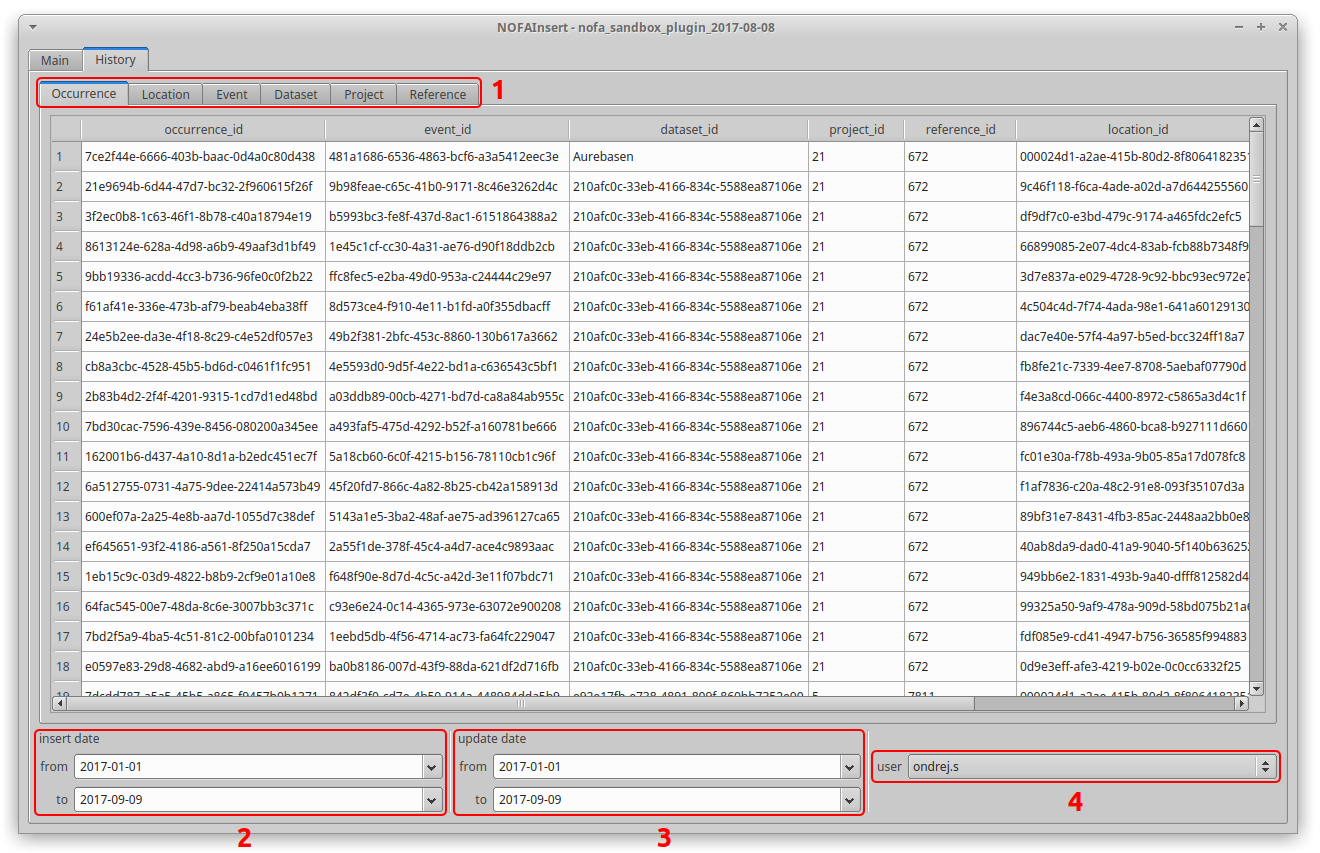The width and height of the screenshot is (1320, 853).
Task: Select row header 5
Action: pyautogui.click(x=67, y=276)
